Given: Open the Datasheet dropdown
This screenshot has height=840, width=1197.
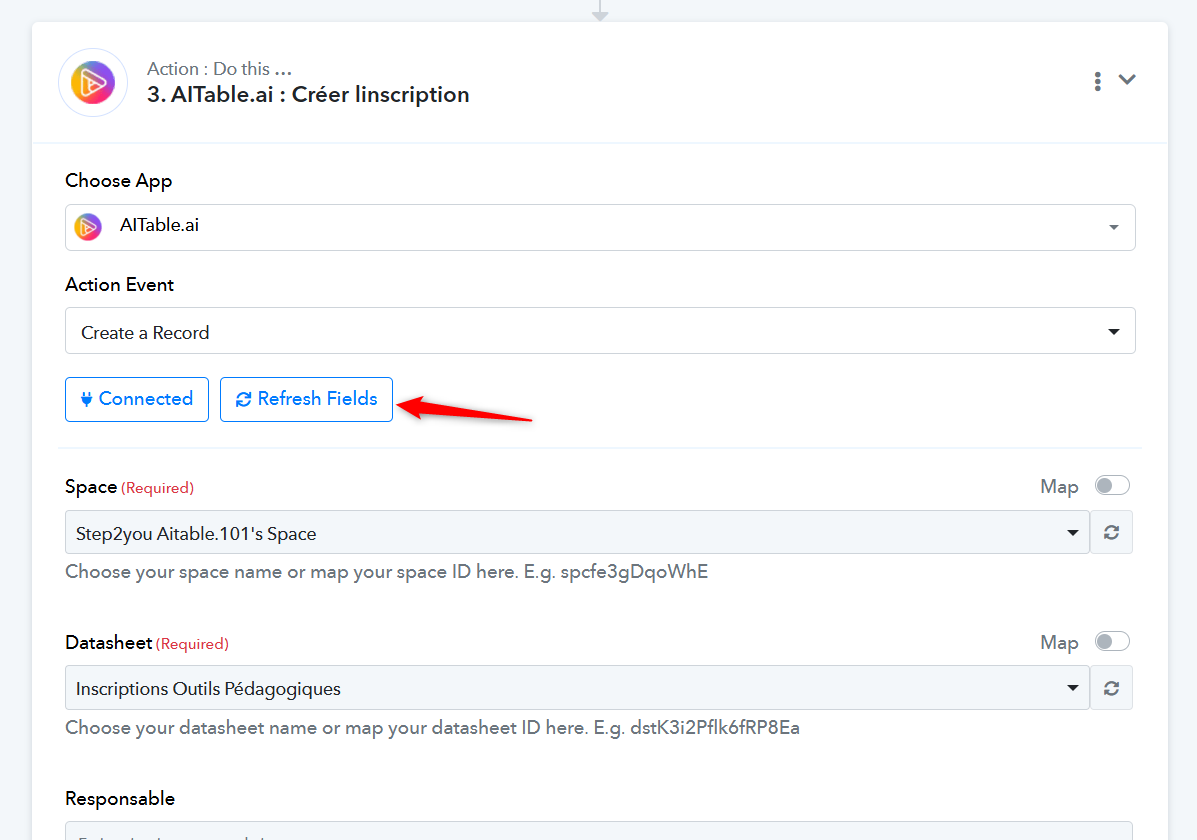Looking at the screenshot, I should pyautogui.click(x=577, y=688).
